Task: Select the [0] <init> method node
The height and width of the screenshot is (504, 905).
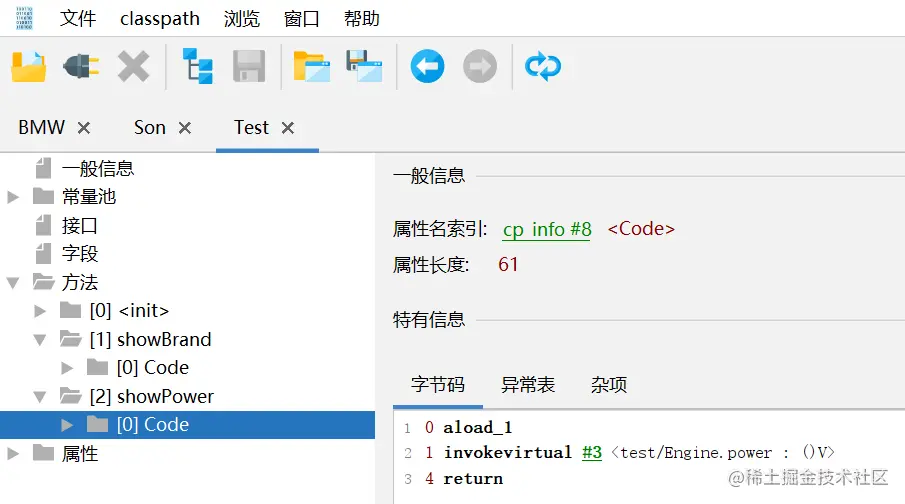Action: coord(129,311)
